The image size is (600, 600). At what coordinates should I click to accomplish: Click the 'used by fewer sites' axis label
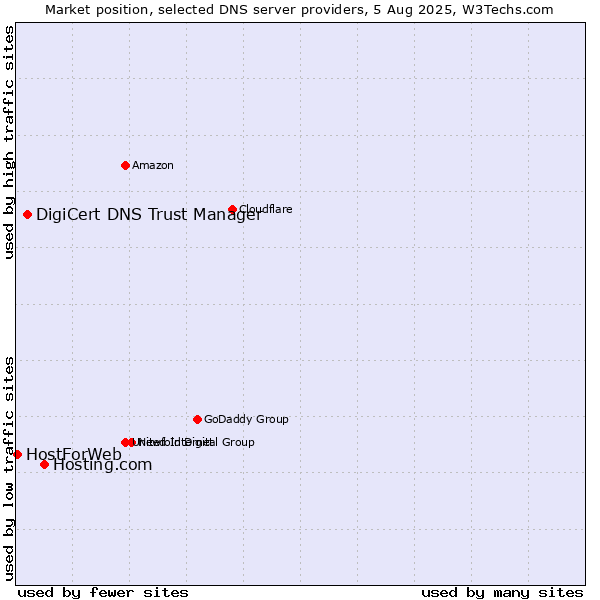103,592
